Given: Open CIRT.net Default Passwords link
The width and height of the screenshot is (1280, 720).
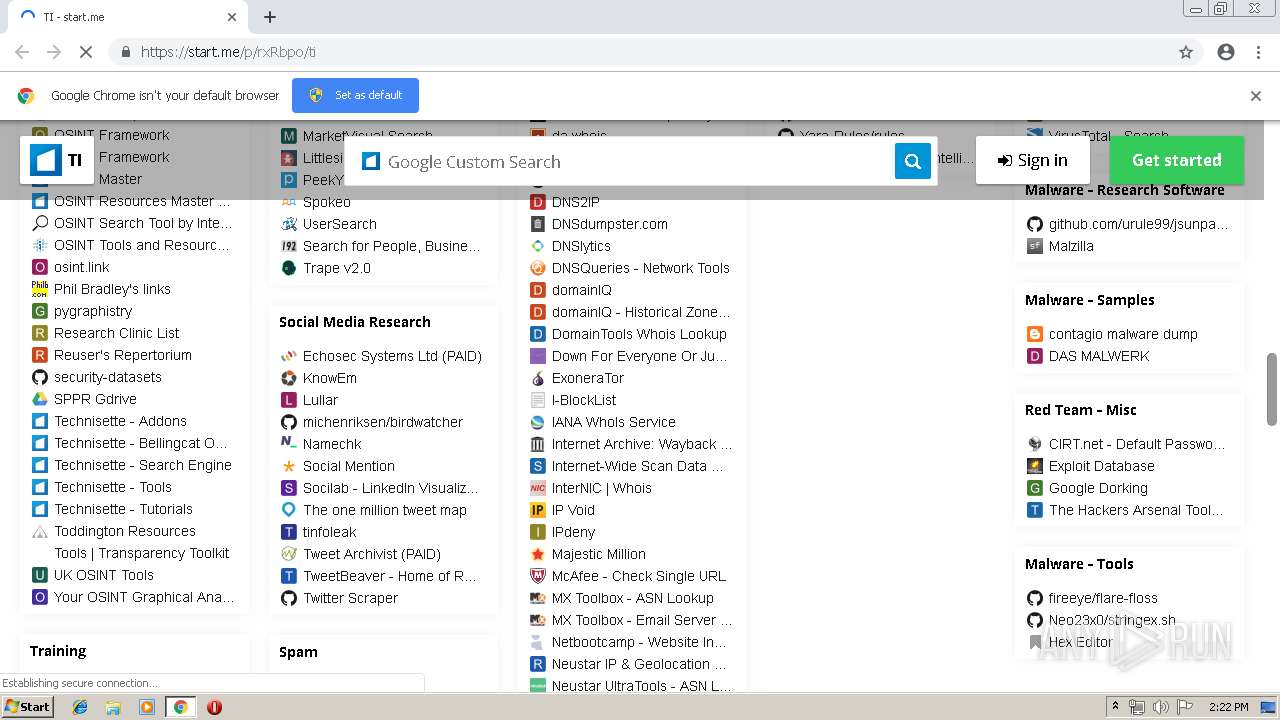Looking at the screenshot, I should [1136, 444].
